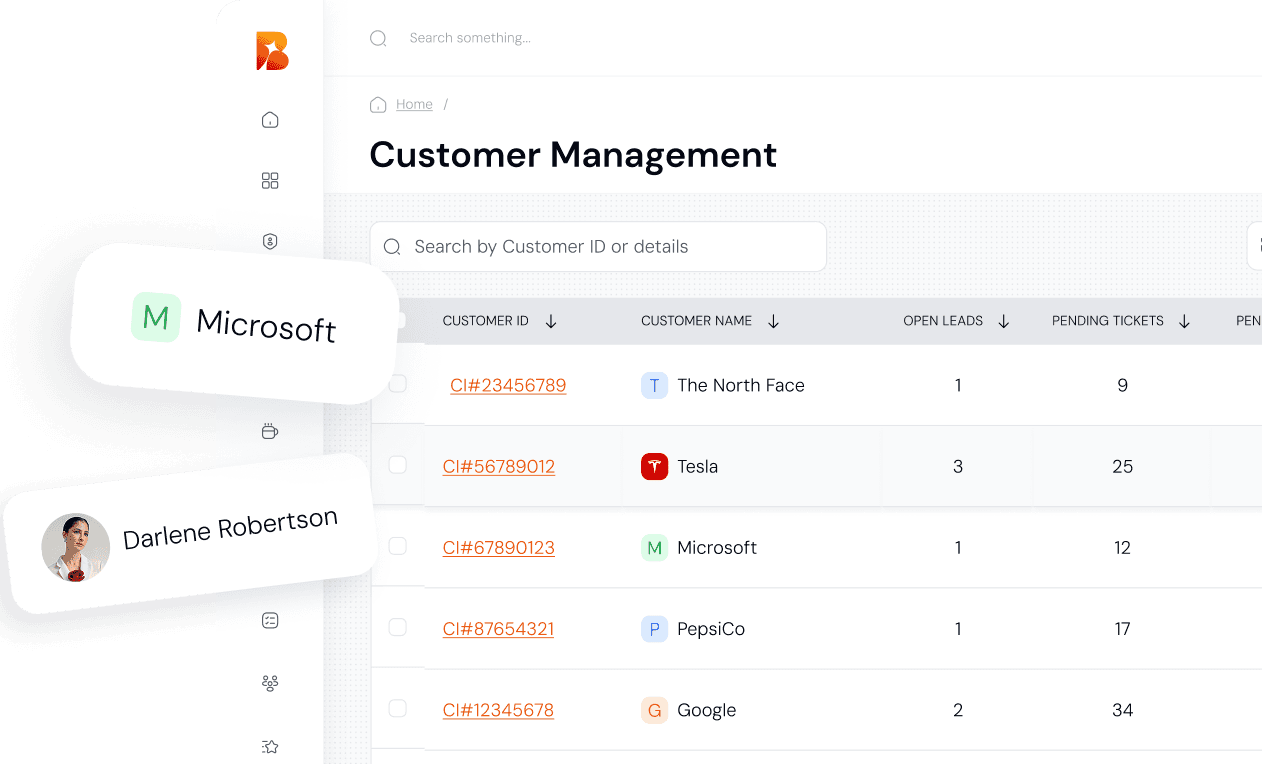Viewport: 1262px width, 764px height.
Task: Open the team people icon in sidebar
Action: tap(270, 683)
